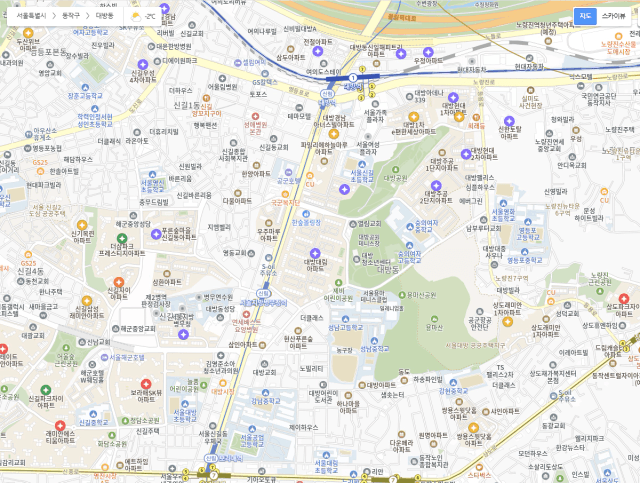
Task: Click the 신길자이아파트 orange-red marker
Action: pos(119,282)
